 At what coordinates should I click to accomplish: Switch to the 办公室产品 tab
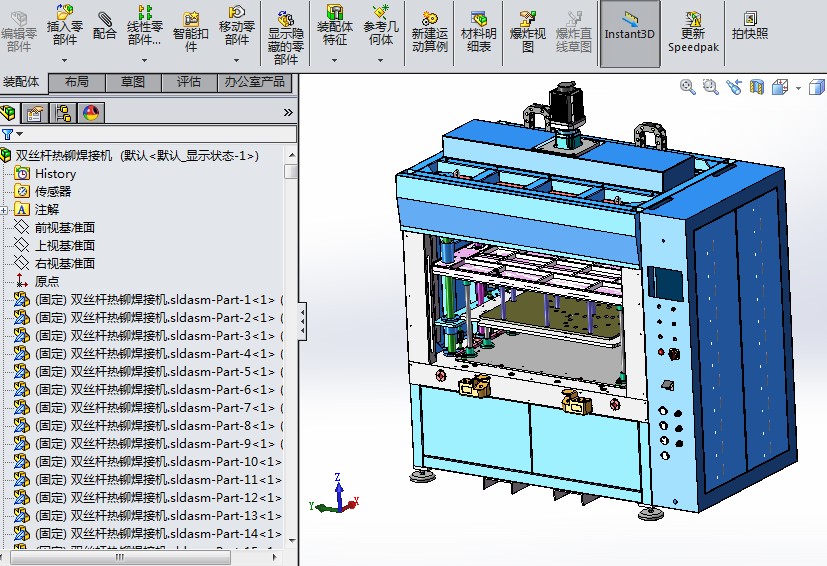(x=255, y=82)
